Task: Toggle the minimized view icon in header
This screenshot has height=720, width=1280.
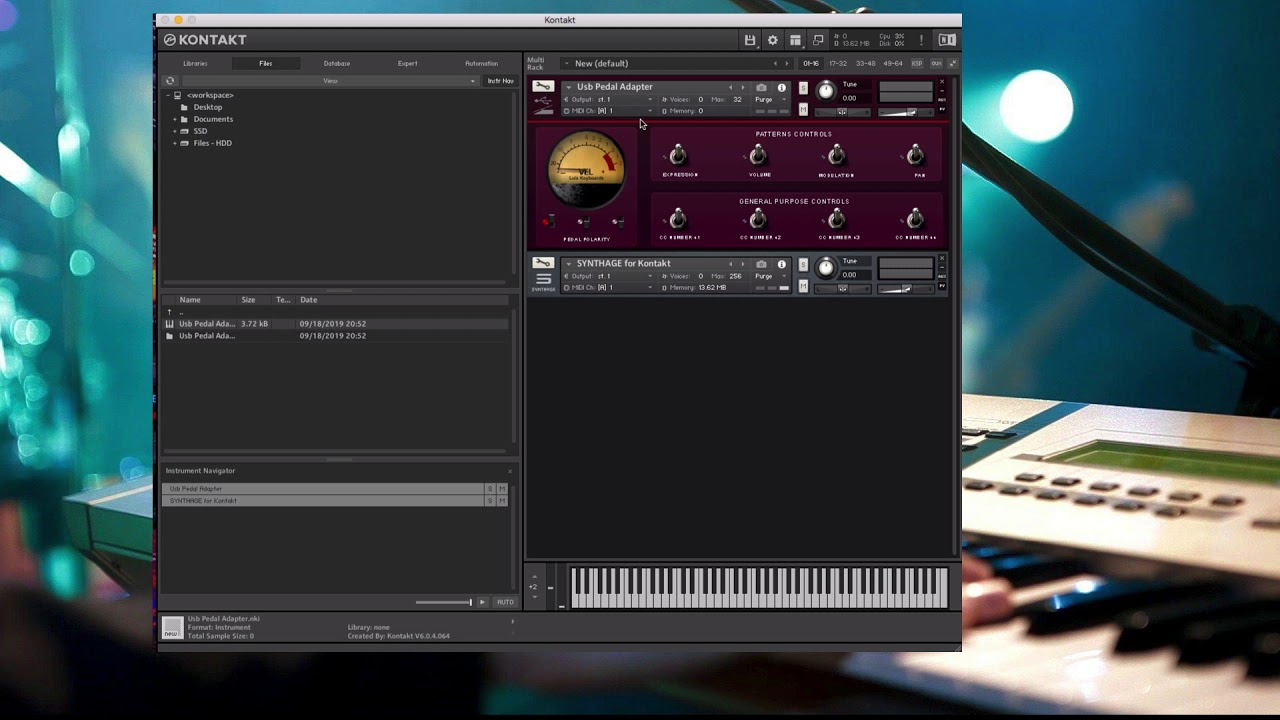Action: click(x=818, y=40)
